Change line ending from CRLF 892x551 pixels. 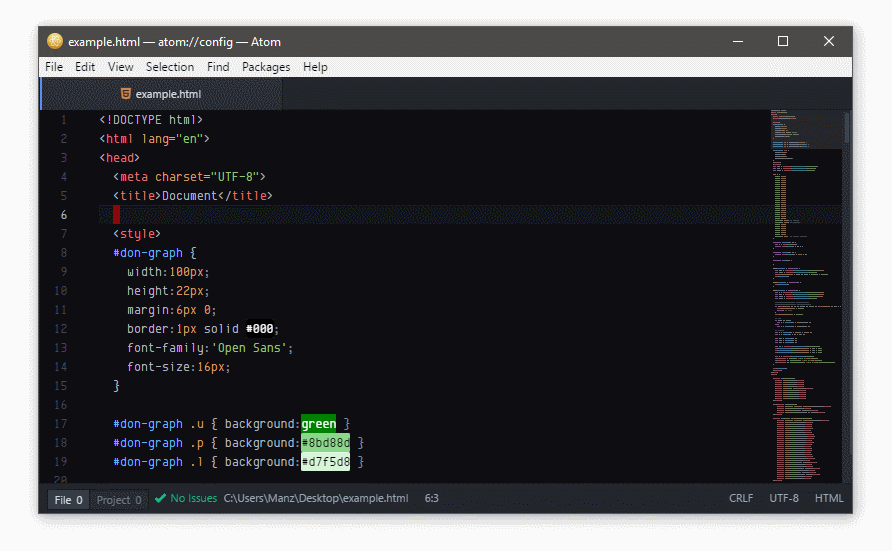tap(741, 498)
